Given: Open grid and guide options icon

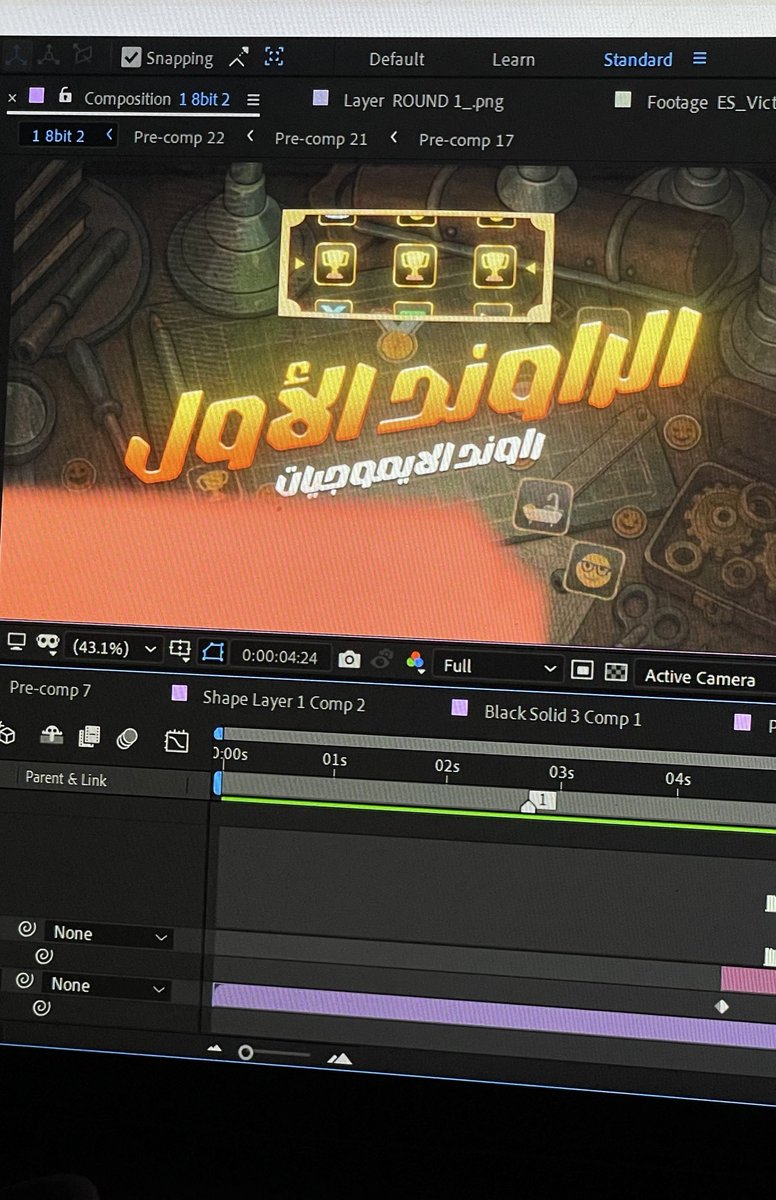Looking at the screenshot, I should [180, 650].
